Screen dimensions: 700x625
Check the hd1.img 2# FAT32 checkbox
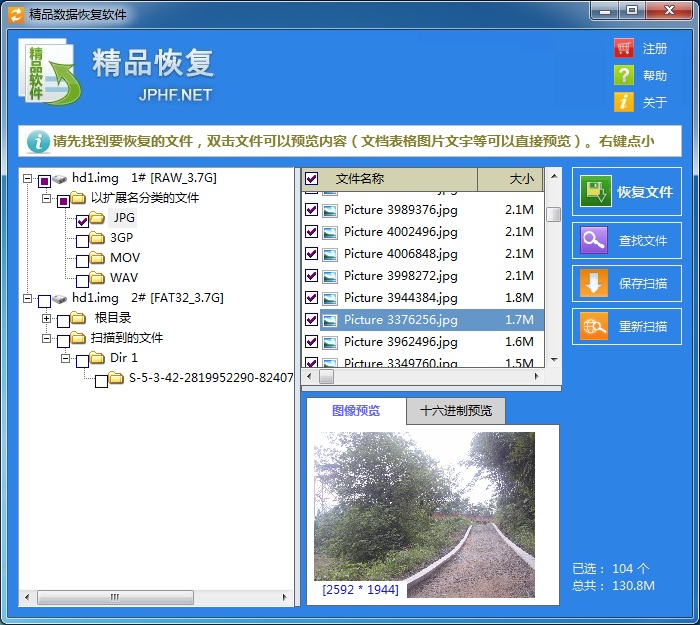(x=44, y=301)
